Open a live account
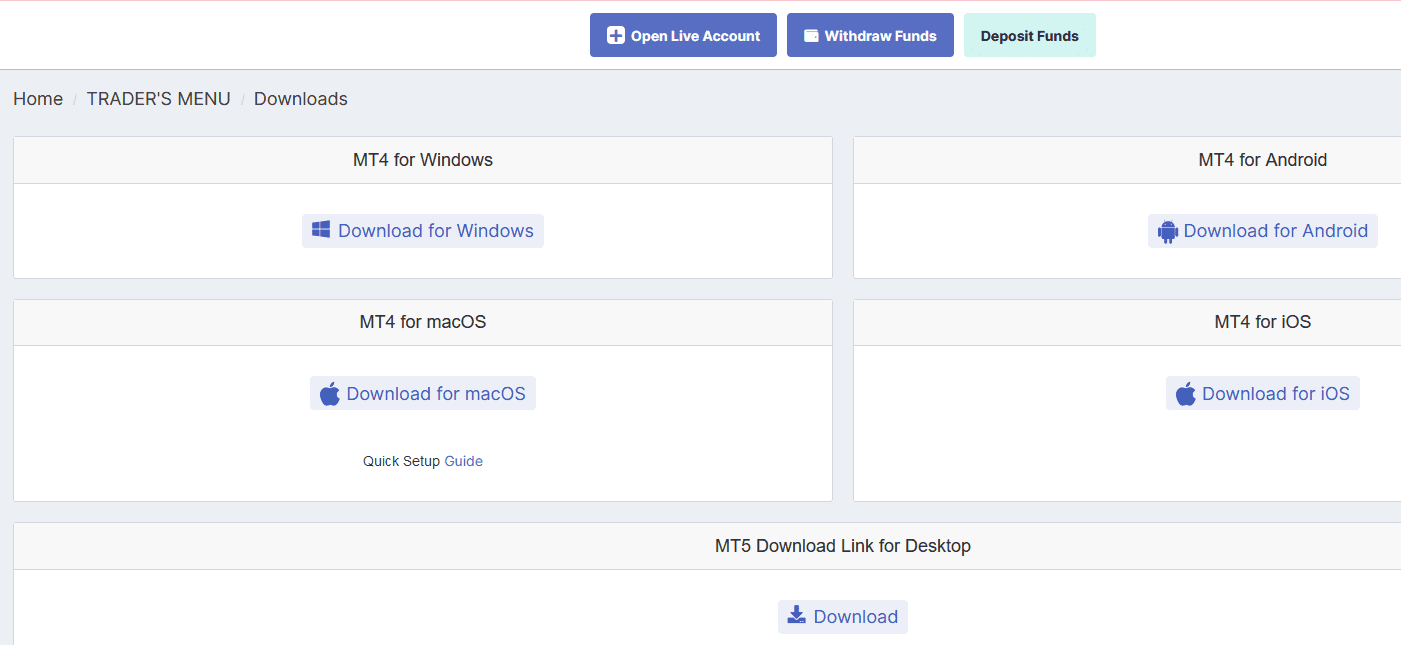This screenshot has height=645, width=1401. pyautogui.click(x=683, y=35)
